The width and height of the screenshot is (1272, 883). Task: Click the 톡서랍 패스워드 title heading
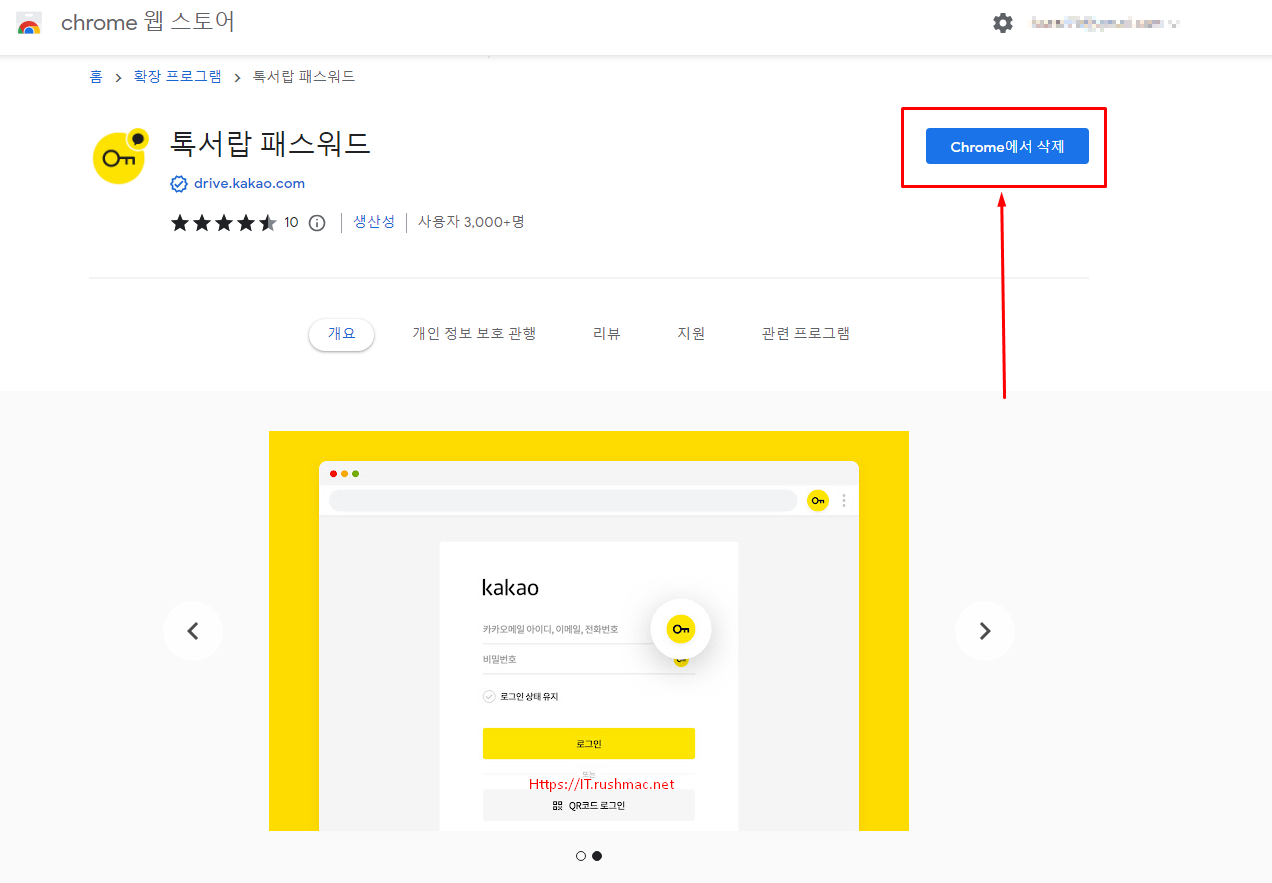click(270, 144)
